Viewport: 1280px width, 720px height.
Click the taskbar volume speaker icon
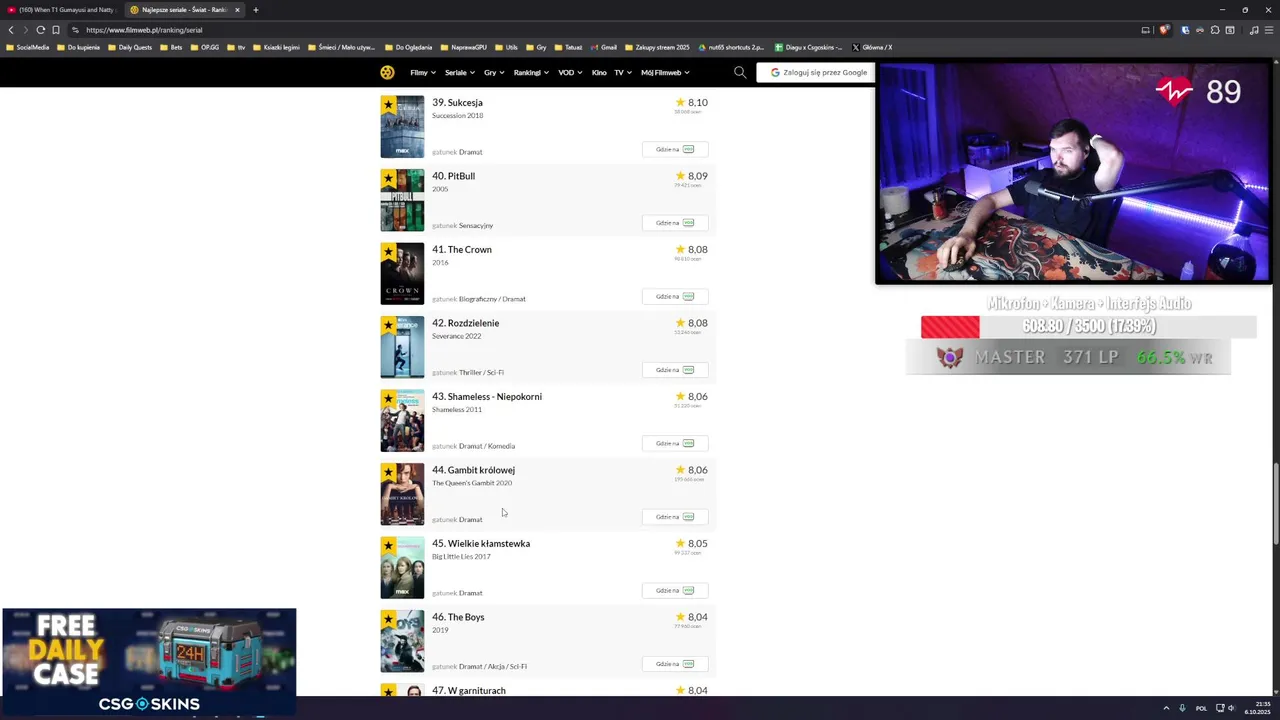pos(1231,708)
